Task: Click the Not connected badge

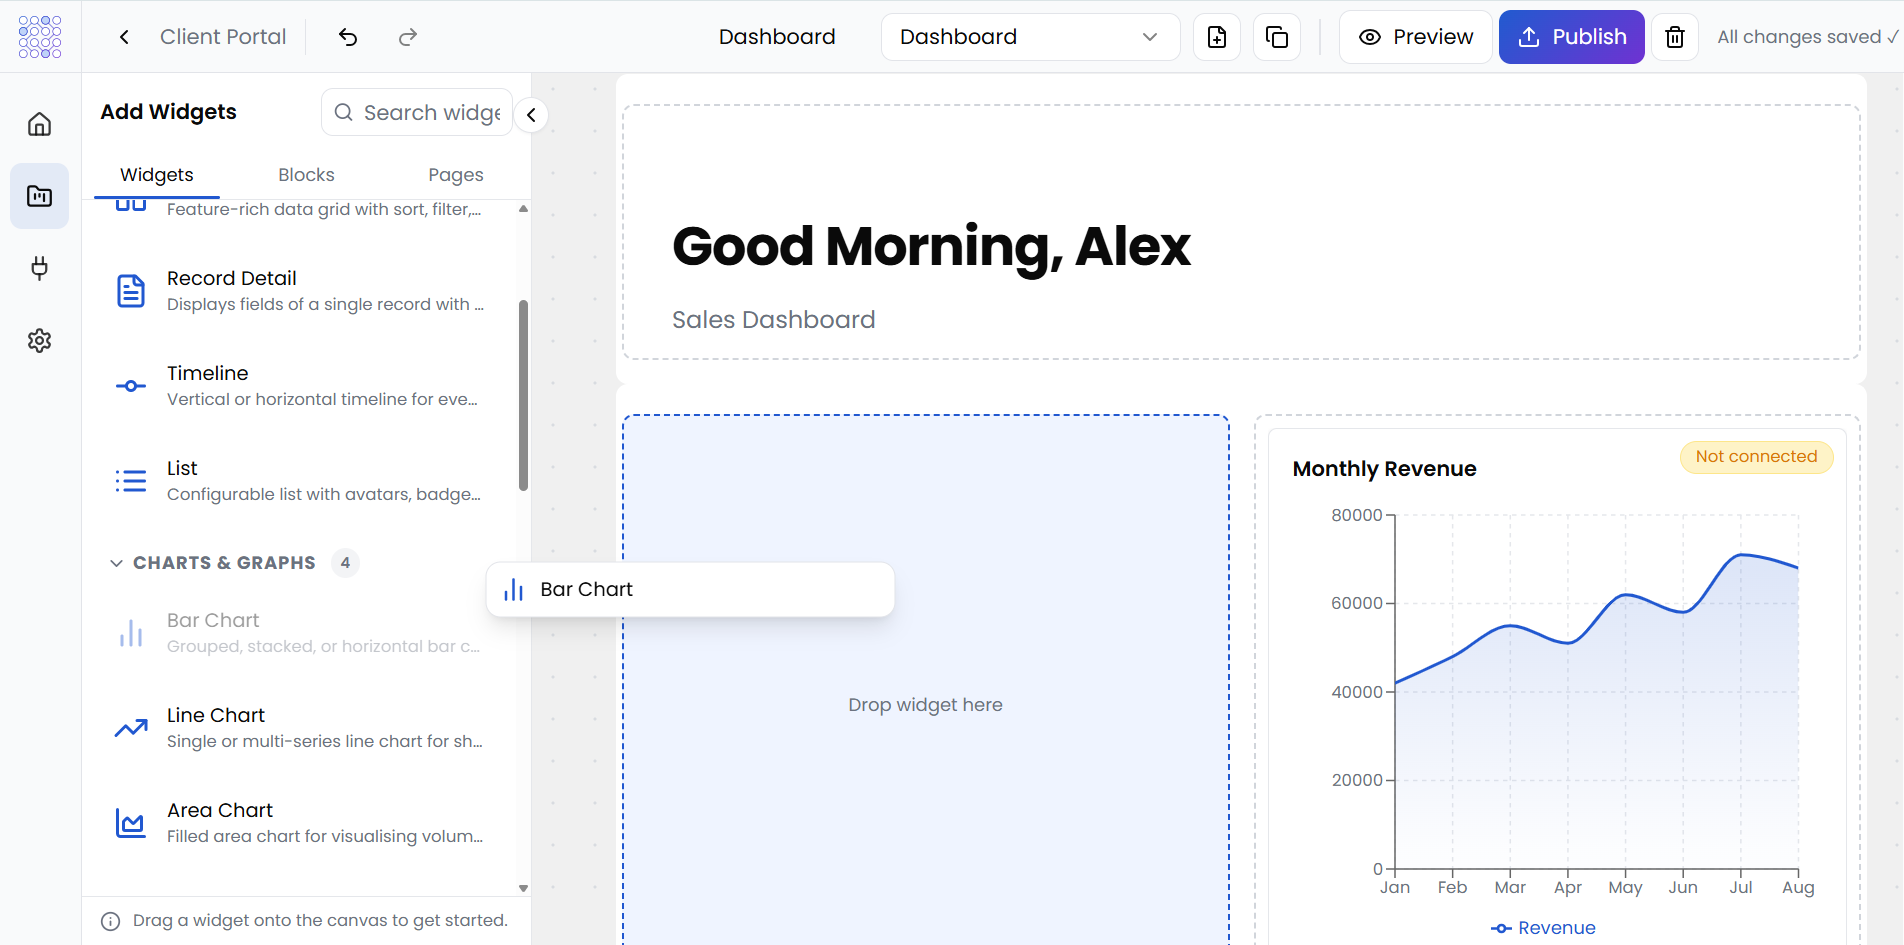Action: (x=1757, y=457)
